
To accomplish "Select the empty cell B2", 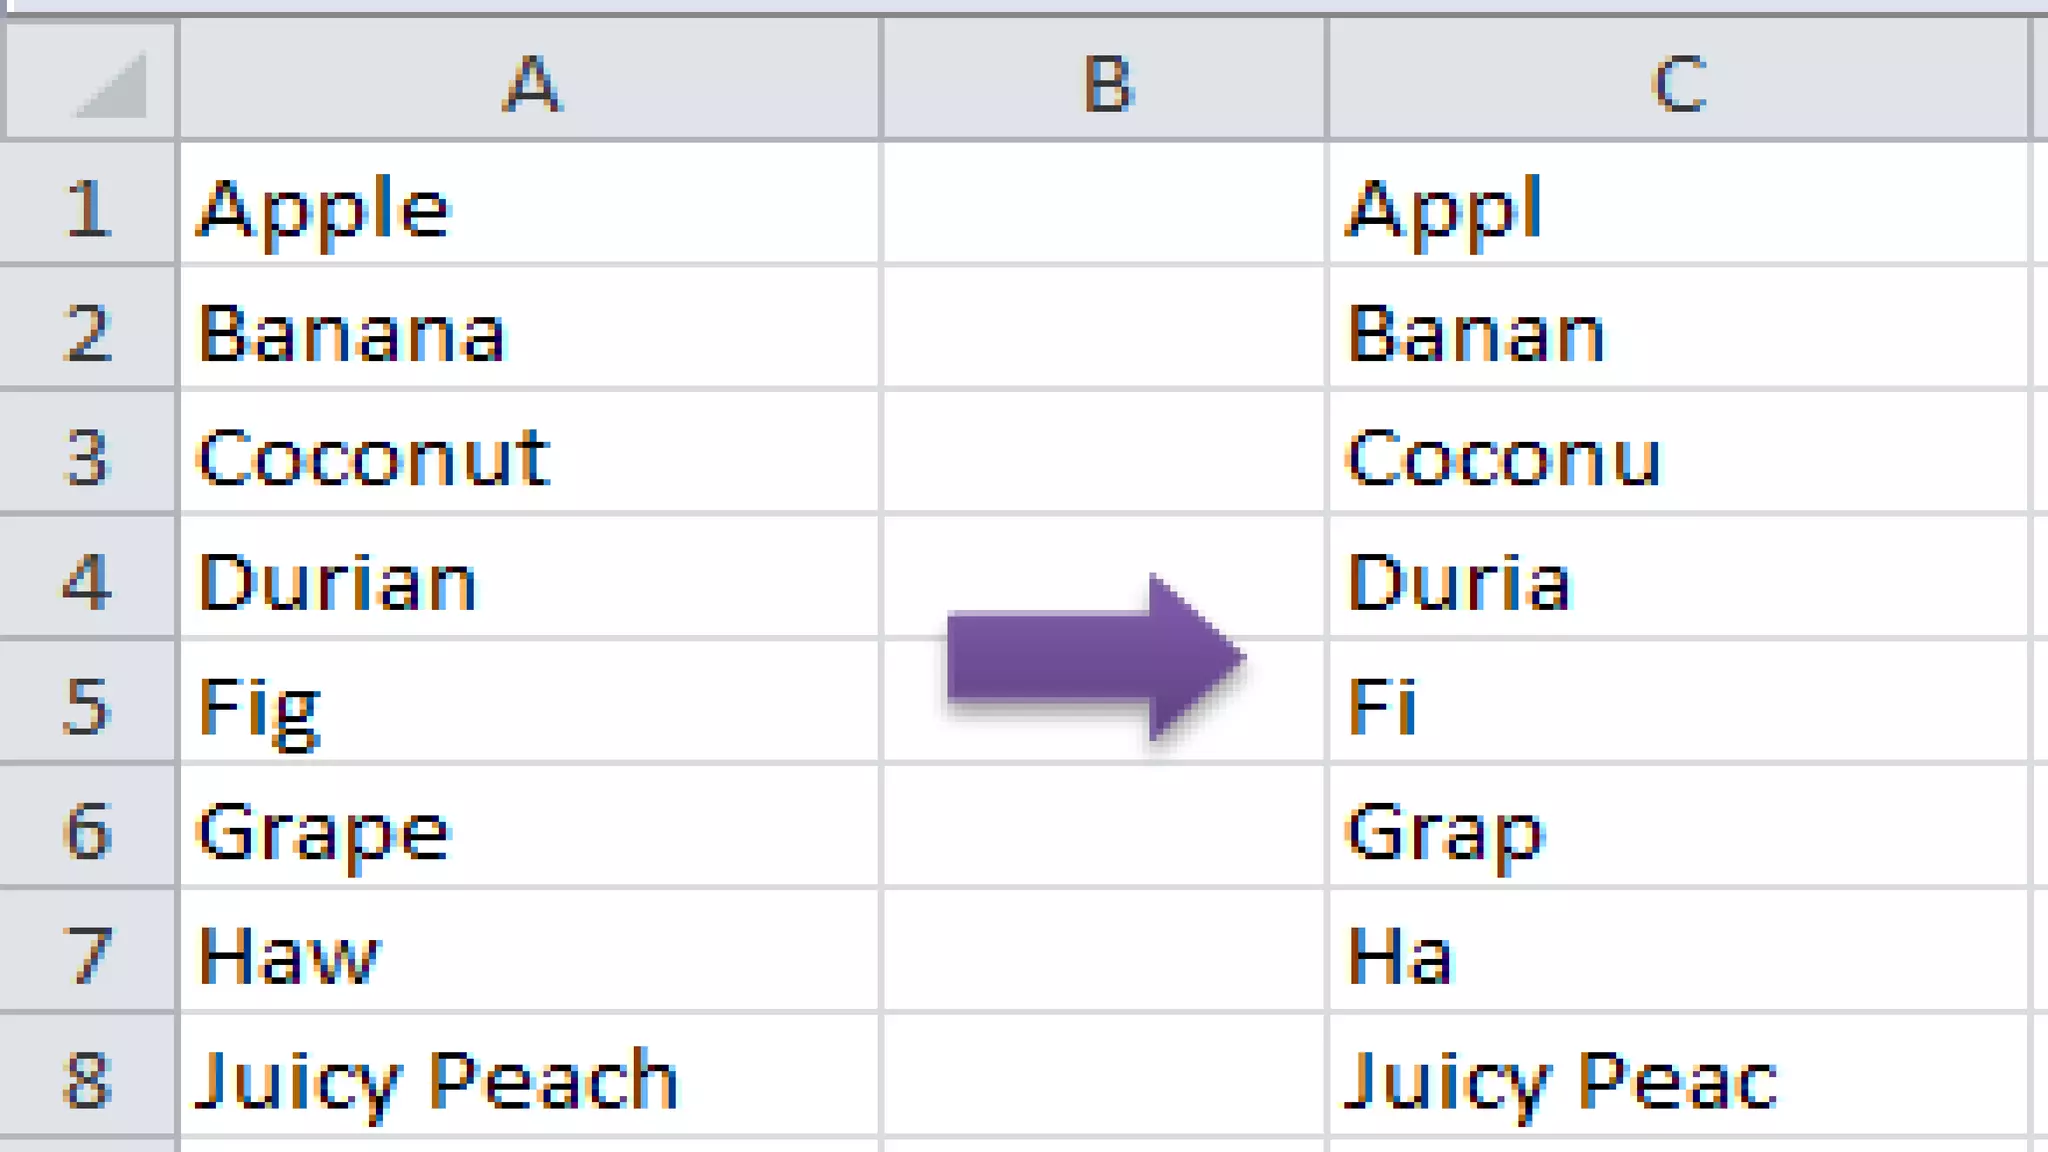I will pos(1105,330).
